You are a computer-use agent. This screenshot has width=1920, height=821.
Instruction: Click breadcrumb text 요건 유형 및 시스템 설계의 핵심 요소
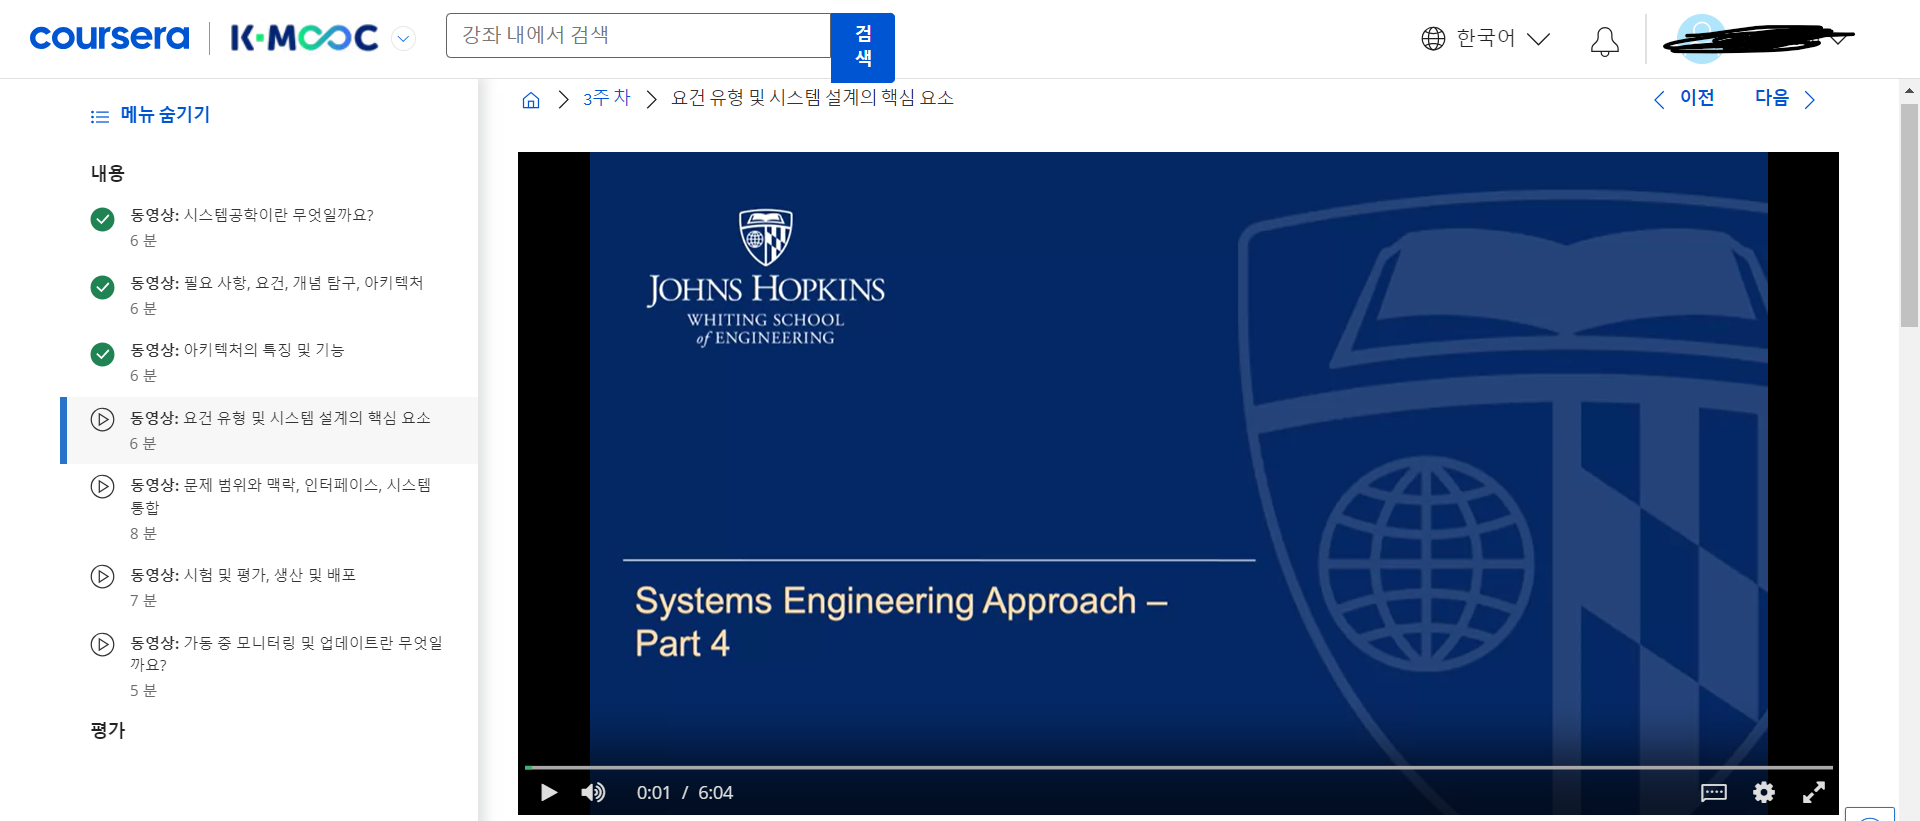coord(812,98)
